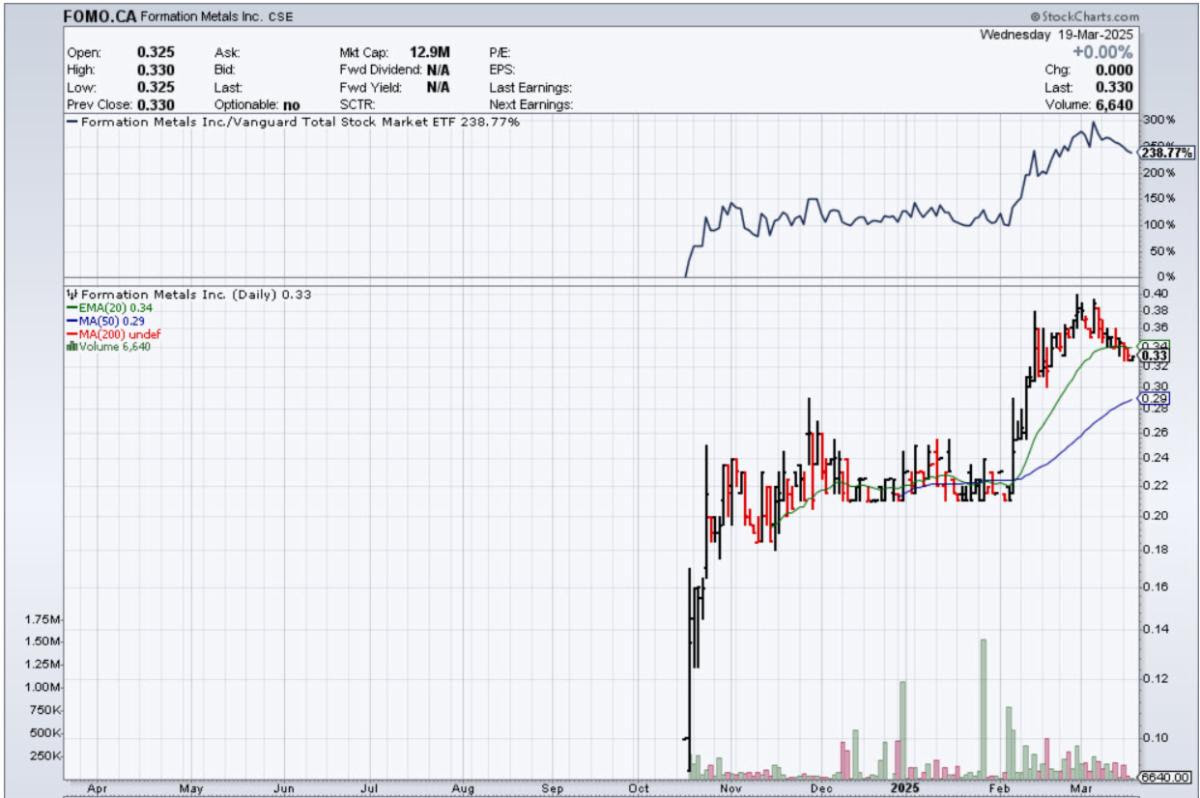Click the boxed 0.33 last price tag

(1156, 356)
